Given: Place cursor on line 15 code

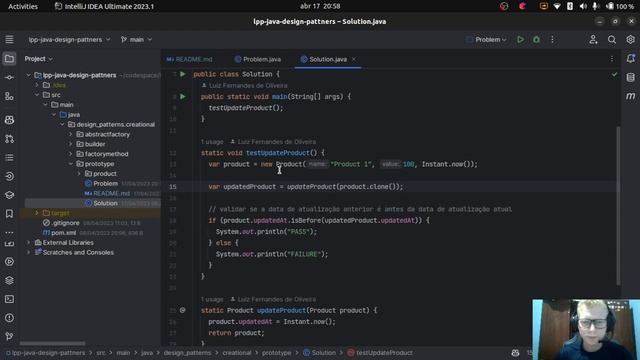Looking at the screenshot, I should point(305,187).
